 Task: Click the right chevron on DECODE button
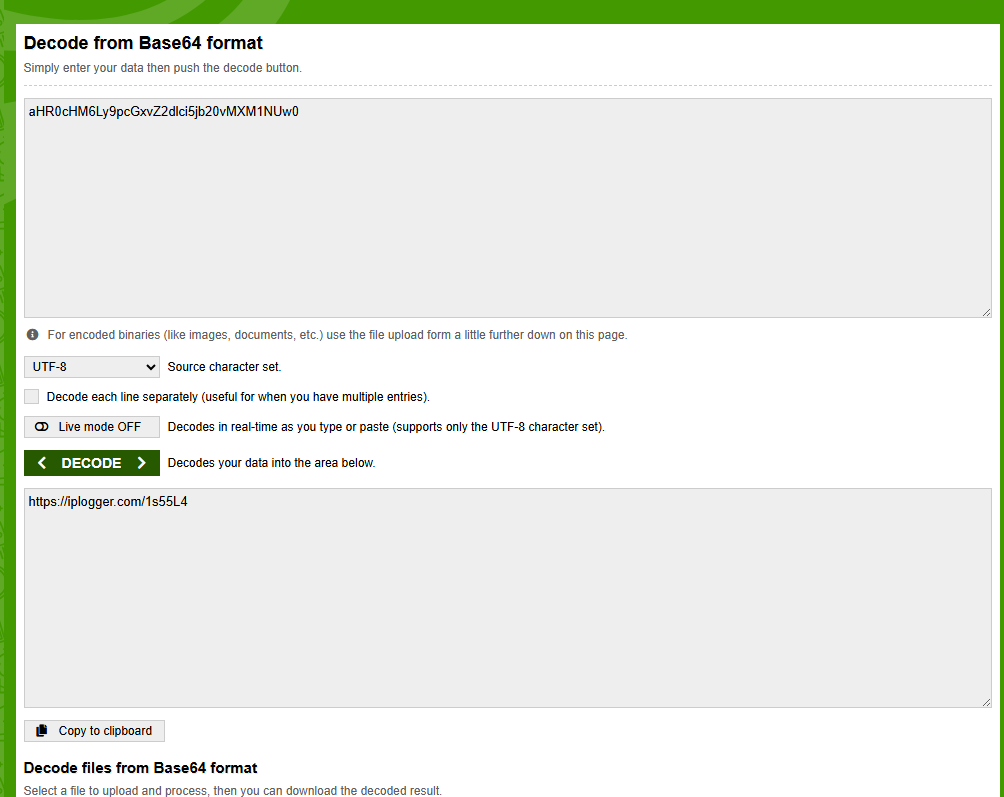[x=142, y=463]
